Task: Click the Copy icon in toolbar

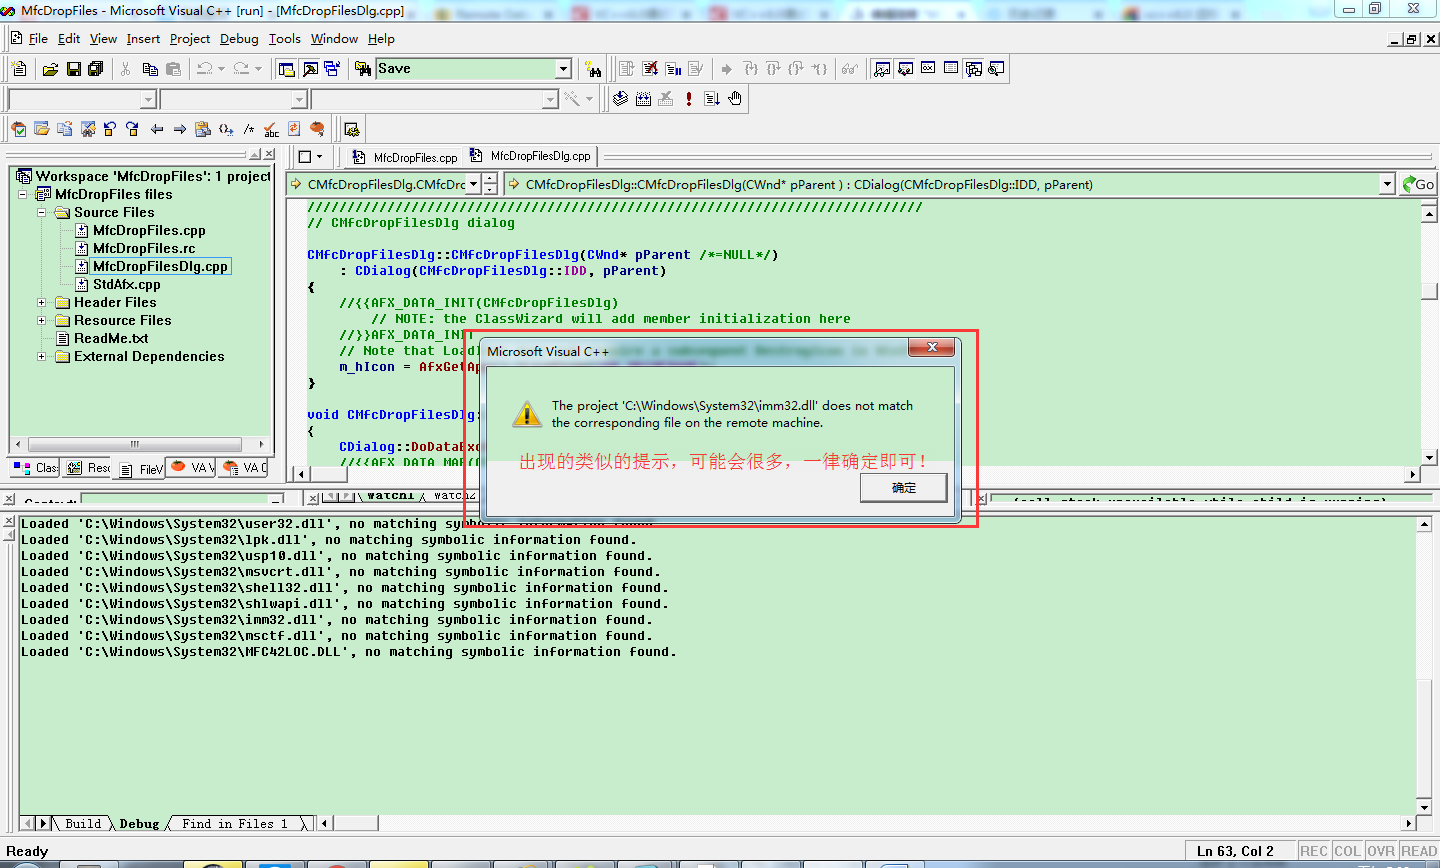Action: 150,69
